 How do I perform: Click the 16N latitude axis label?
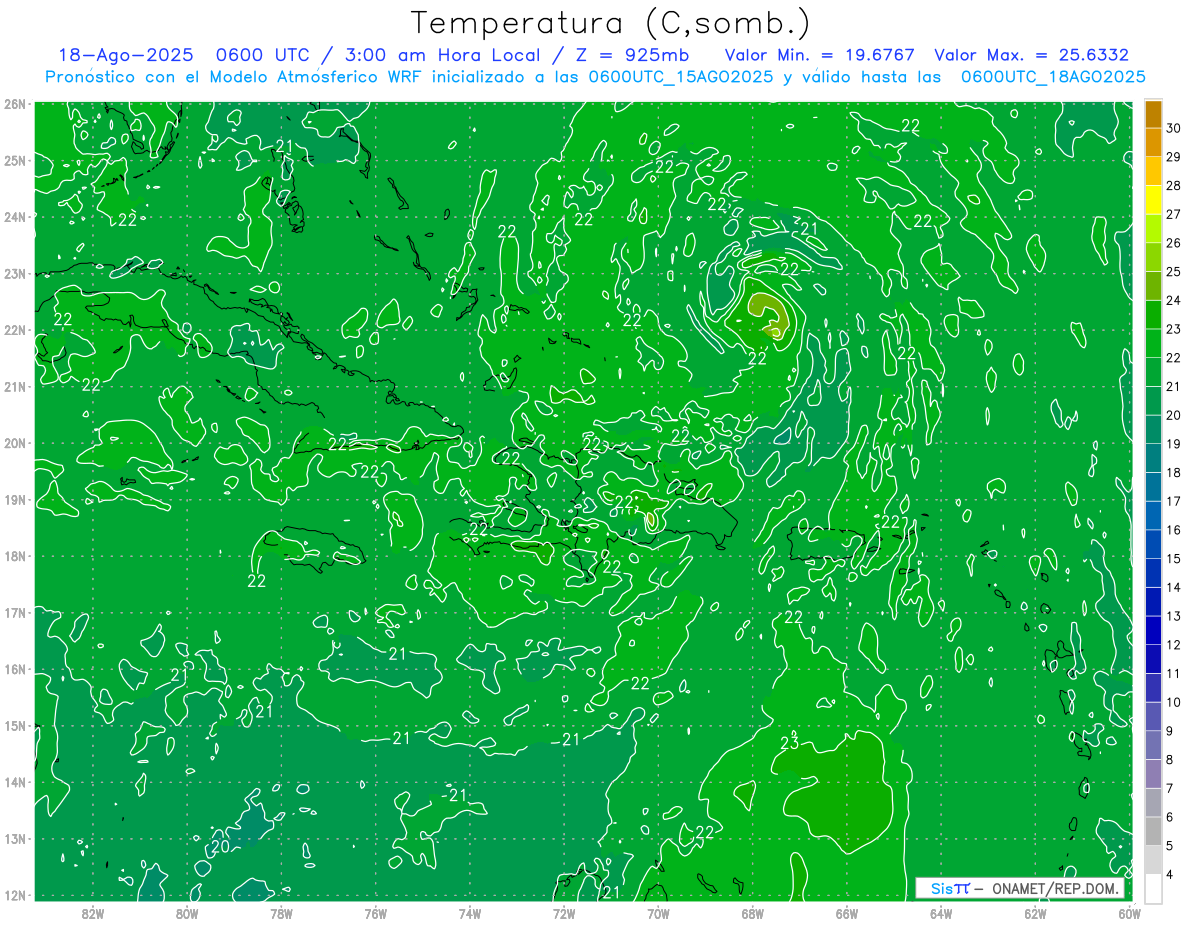pos(15,669)
